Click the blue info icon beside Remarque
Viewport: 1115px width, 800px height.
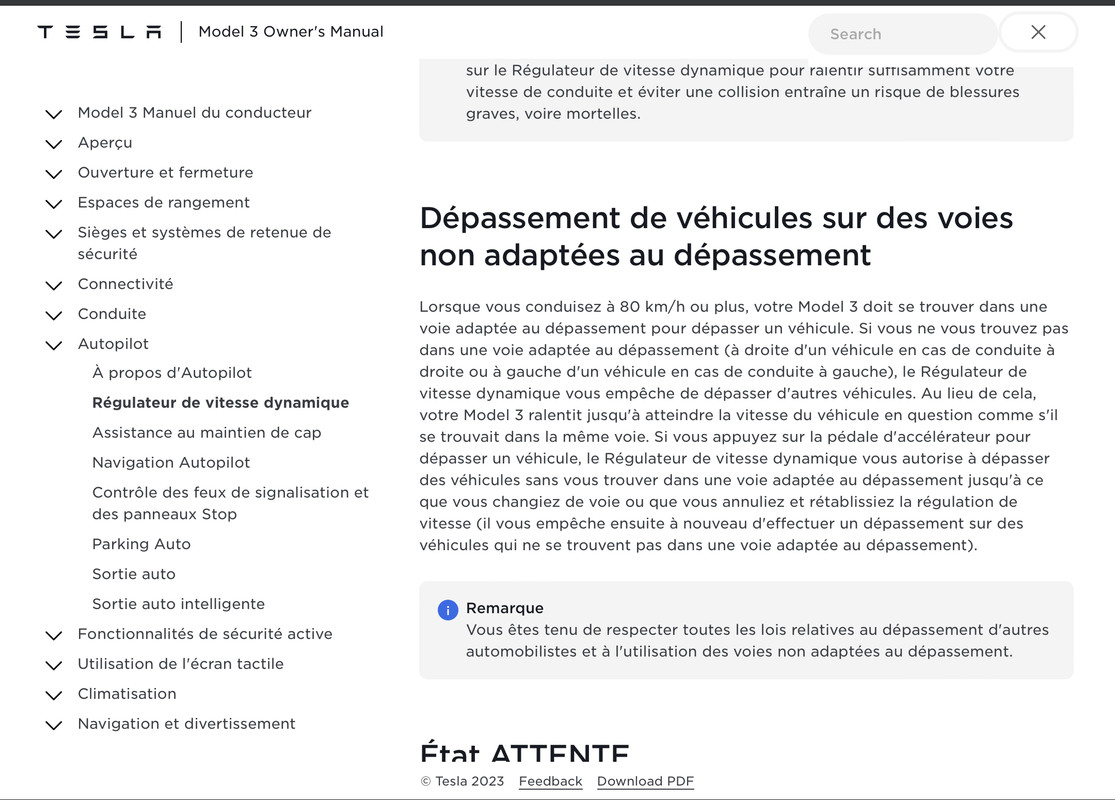(447, 610)
